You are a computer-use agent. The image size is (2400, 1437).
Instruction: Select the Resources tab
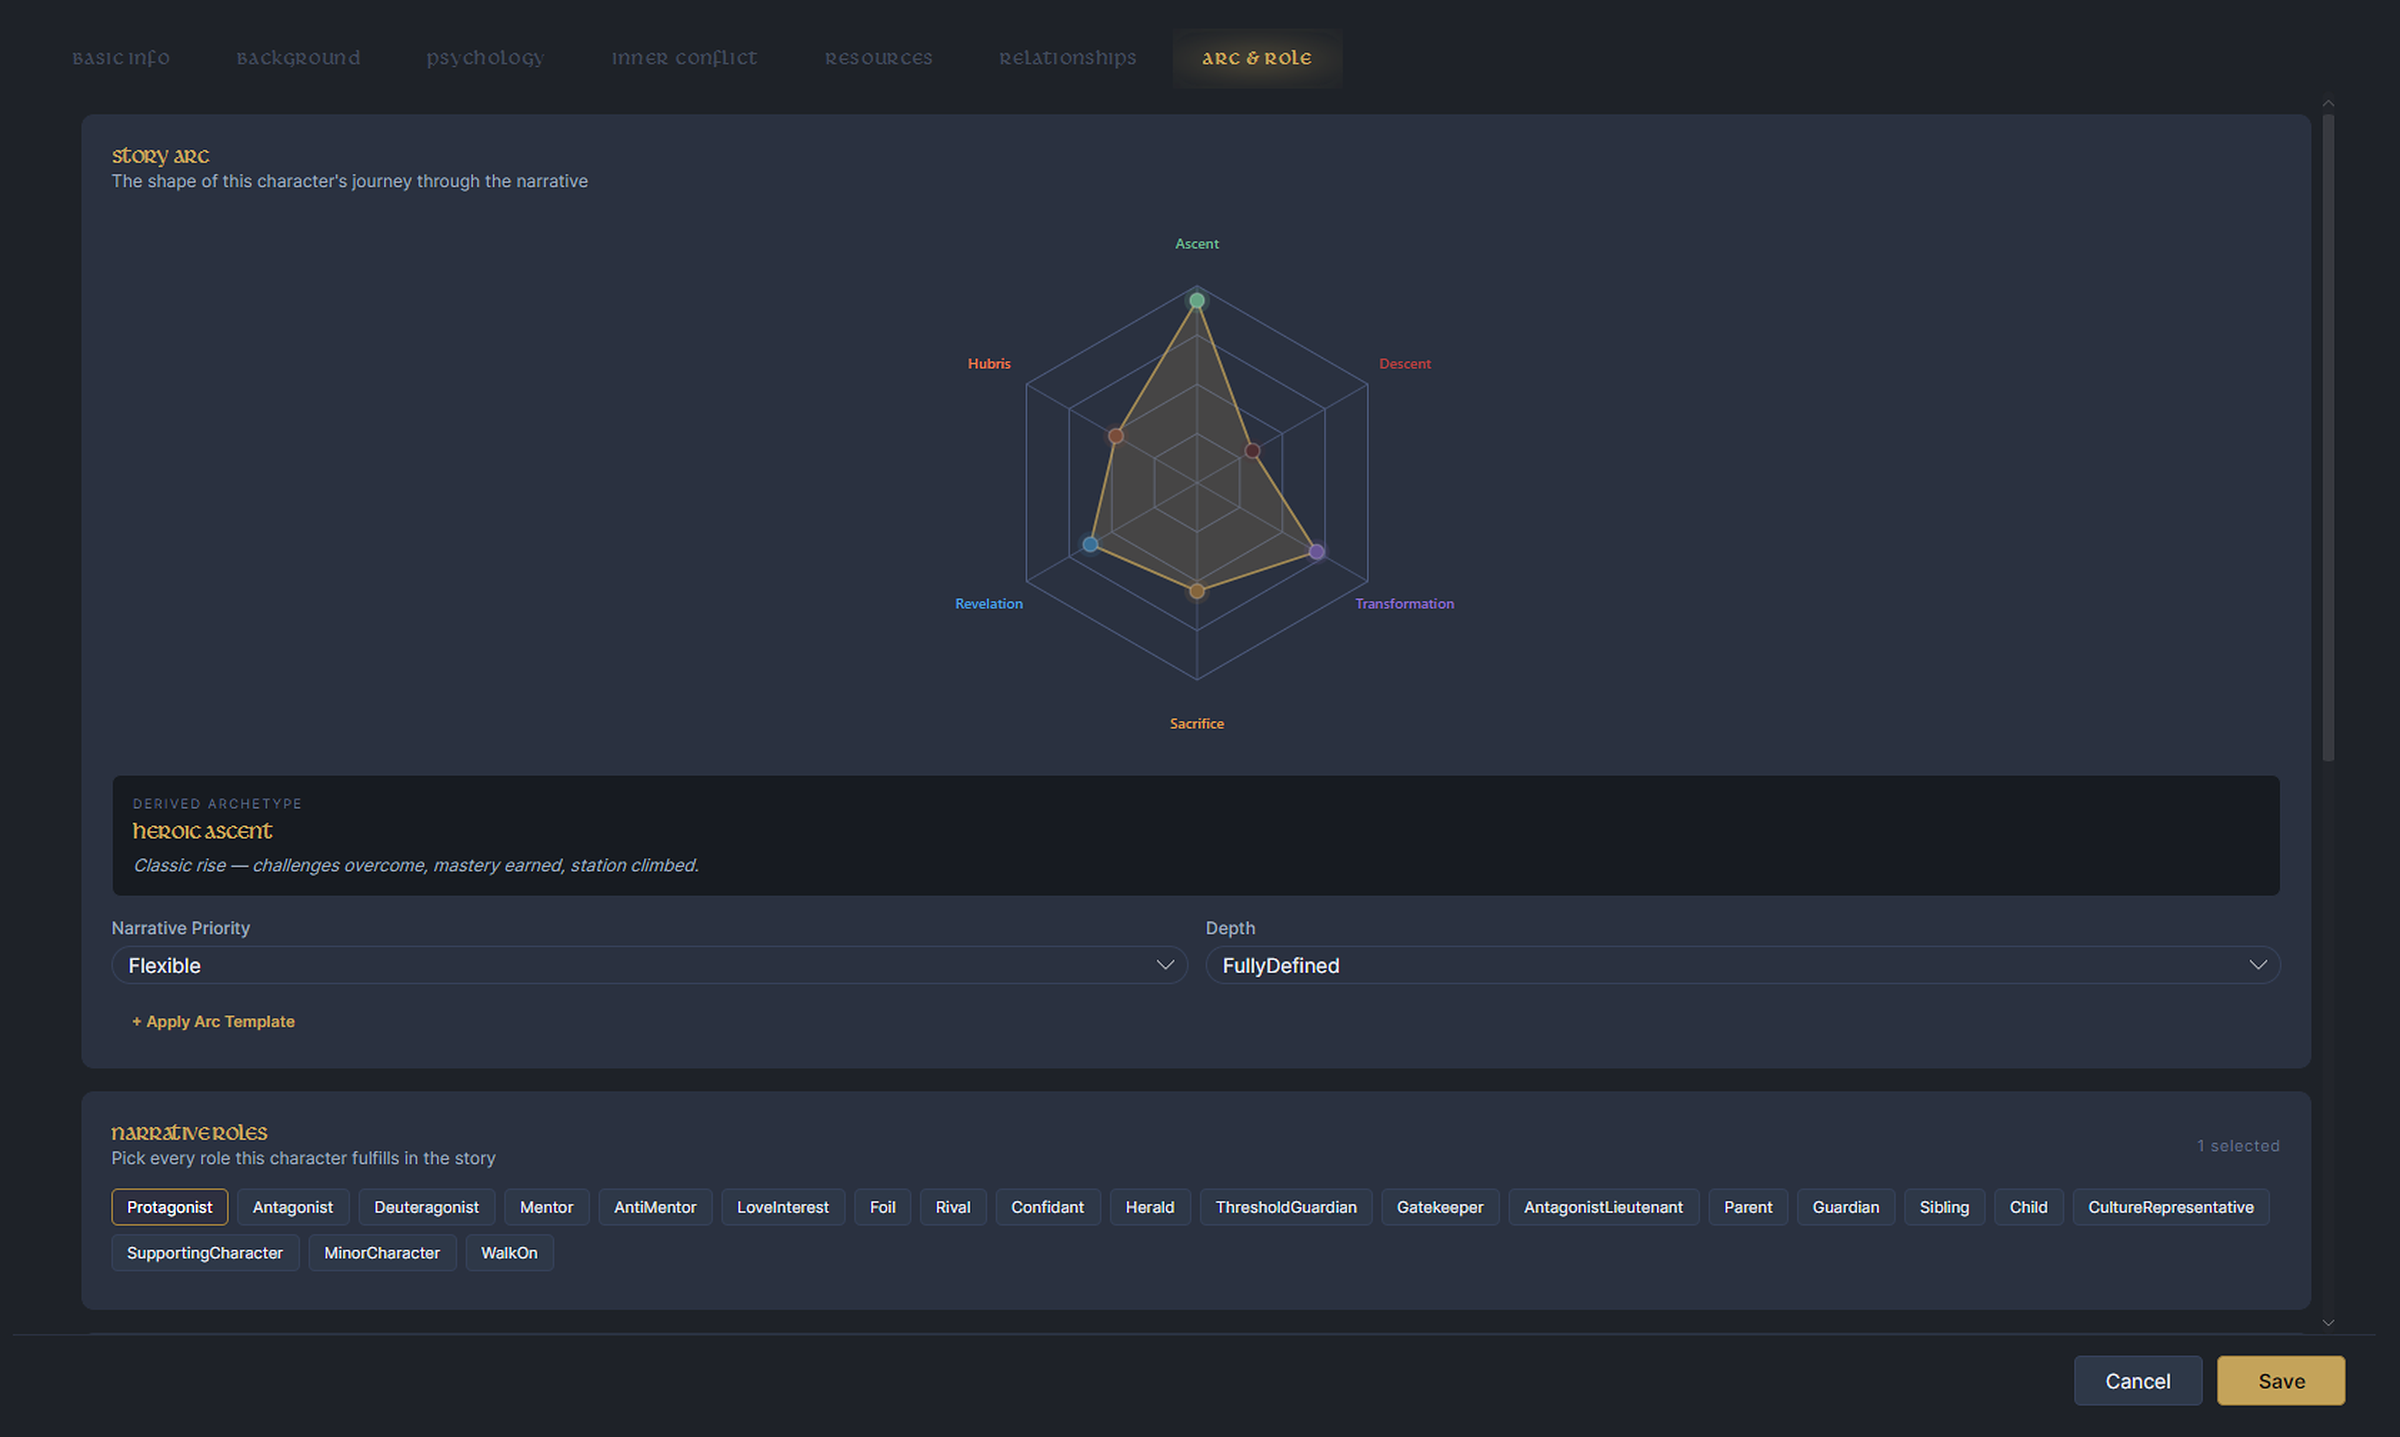pos(878,58)
